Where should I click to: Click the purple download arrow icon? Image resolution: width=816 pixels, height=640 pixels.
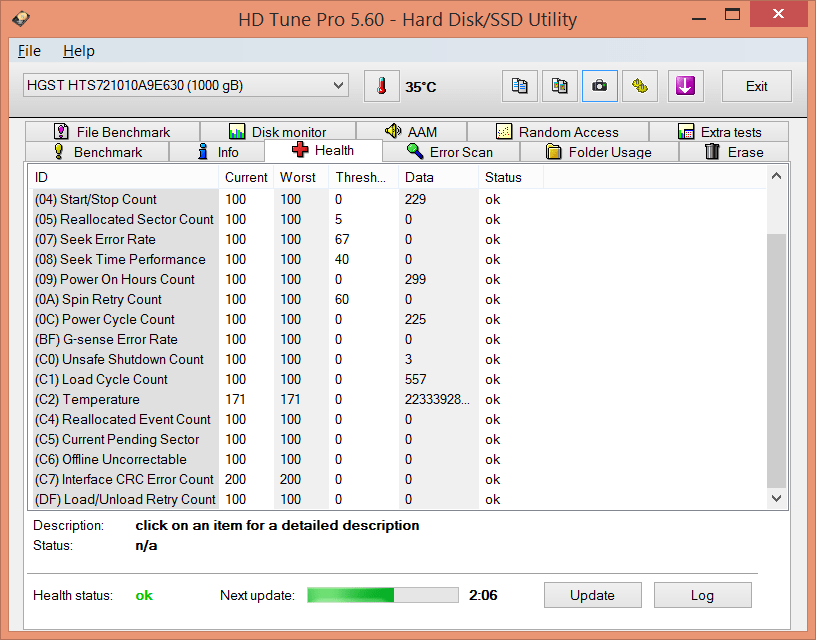point(685,86)
